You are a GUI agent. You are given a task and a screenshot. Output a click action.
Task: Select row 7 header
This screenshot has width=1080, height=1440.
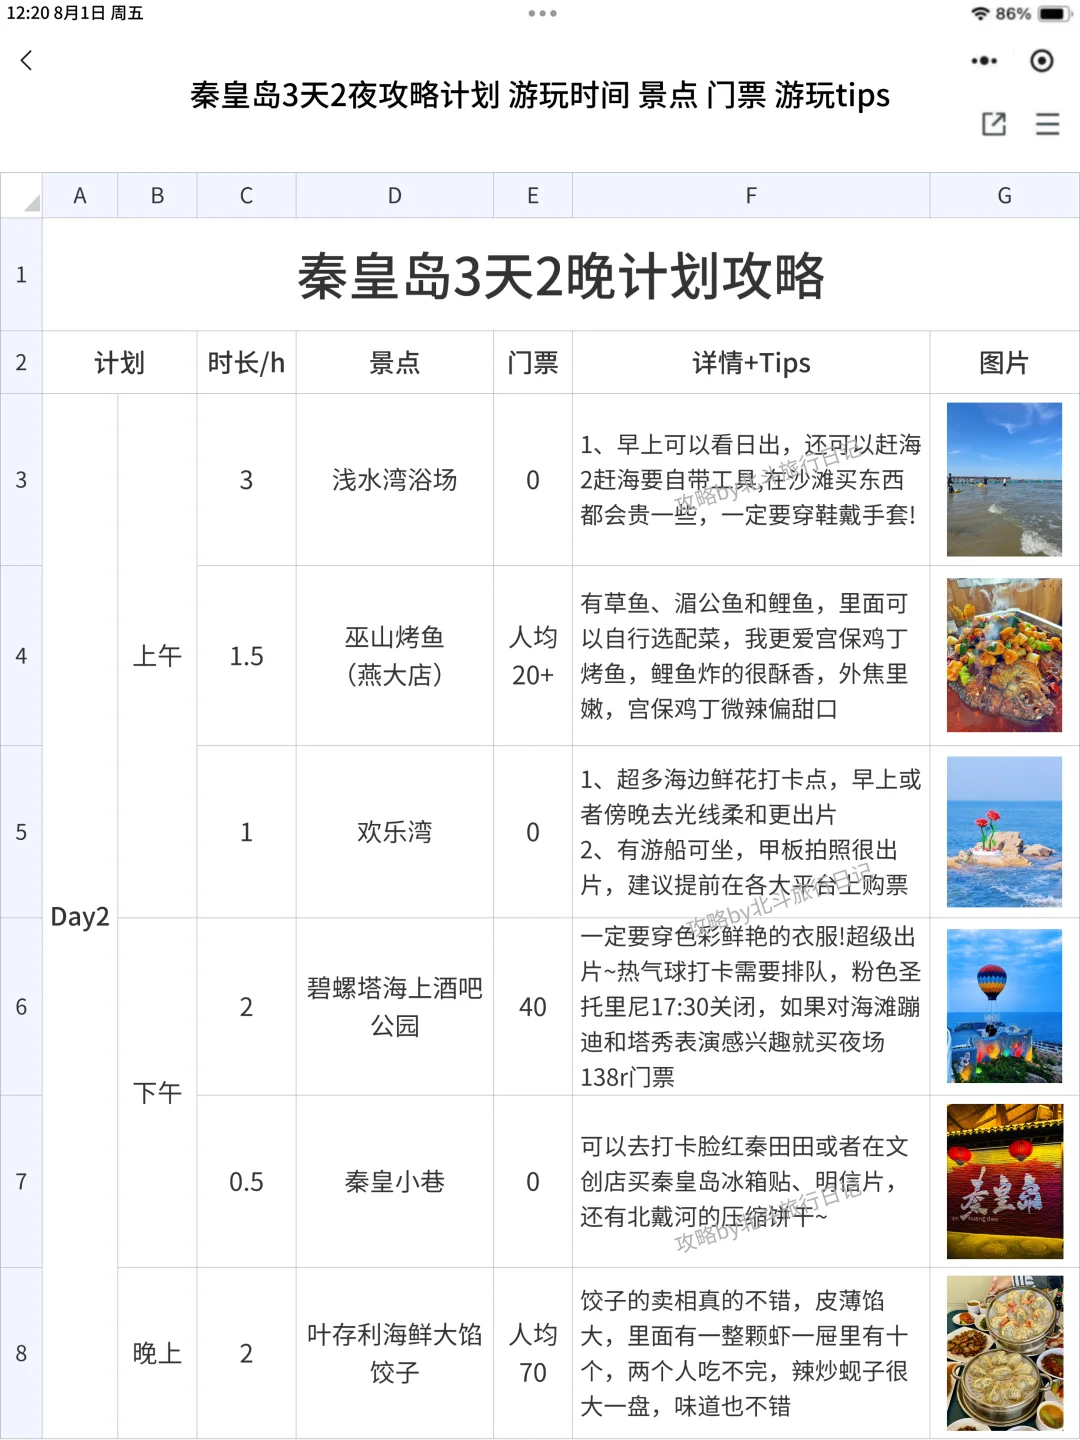pos(21,1181)
